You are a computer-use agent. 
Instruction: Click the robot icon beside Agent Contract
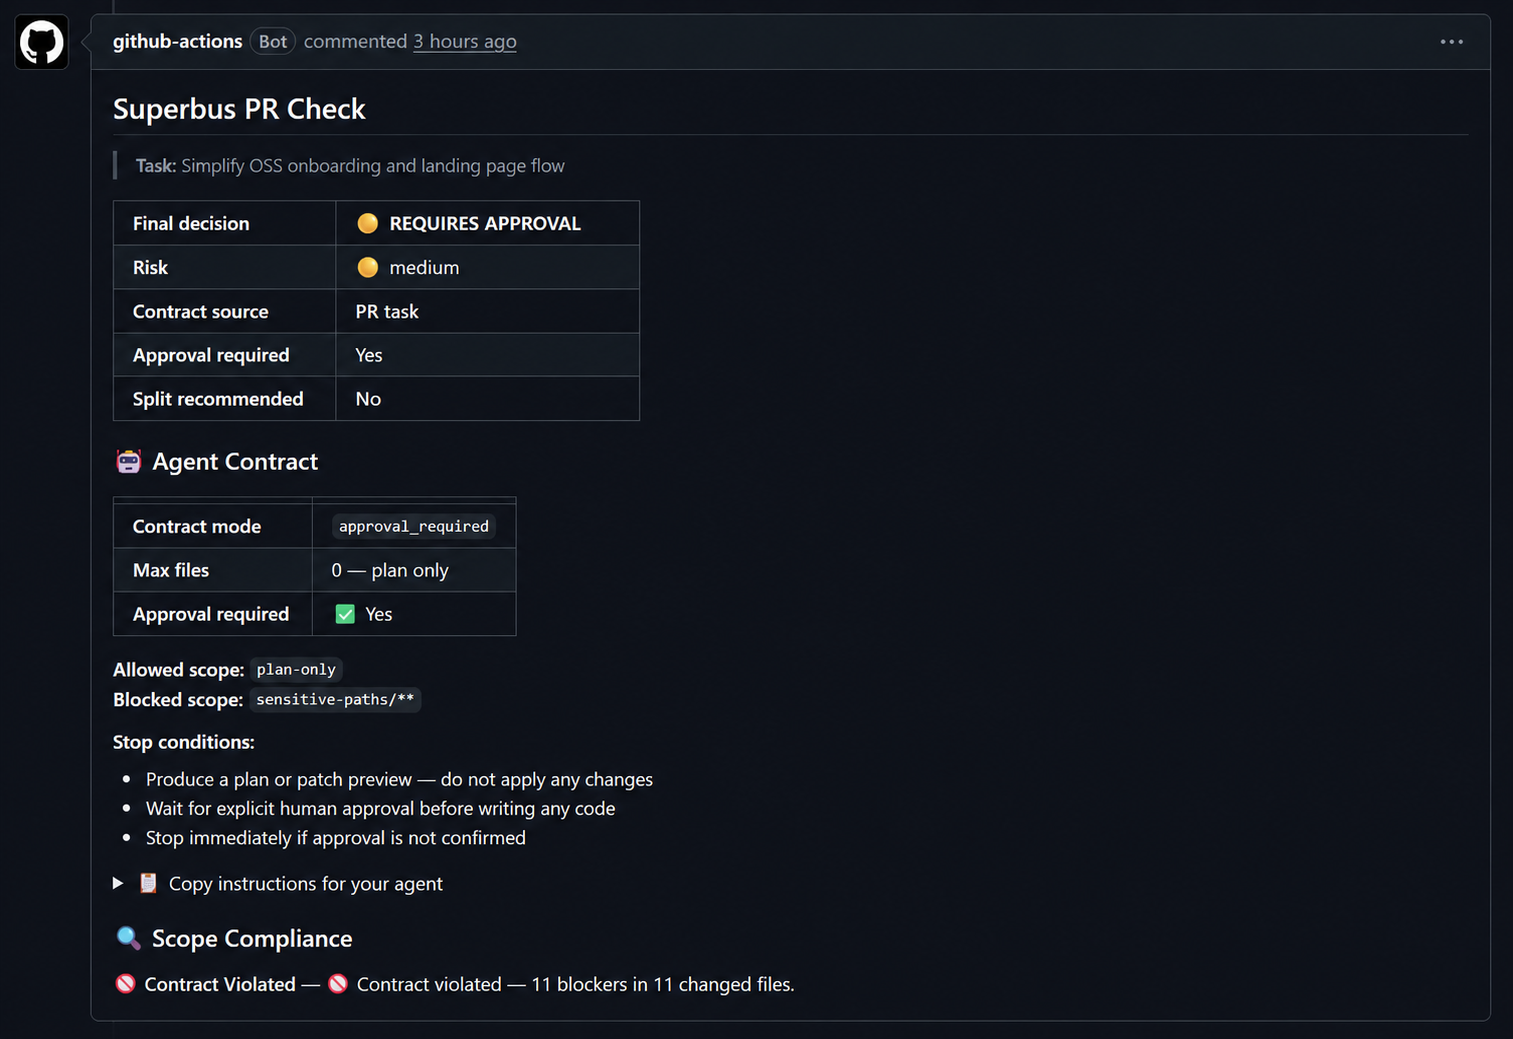click(x=129, y=461)
